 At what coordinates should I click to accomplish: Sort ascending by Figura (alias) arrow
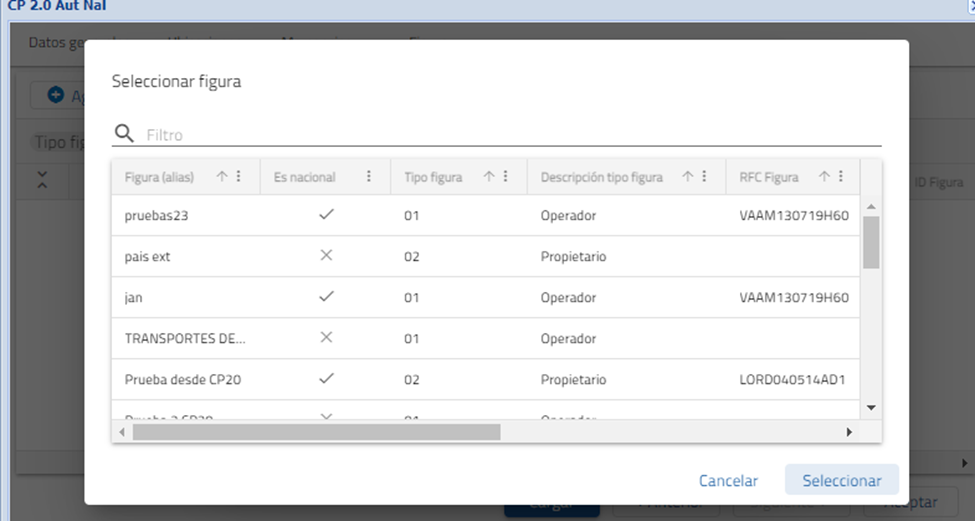click(x=222, y=177)
